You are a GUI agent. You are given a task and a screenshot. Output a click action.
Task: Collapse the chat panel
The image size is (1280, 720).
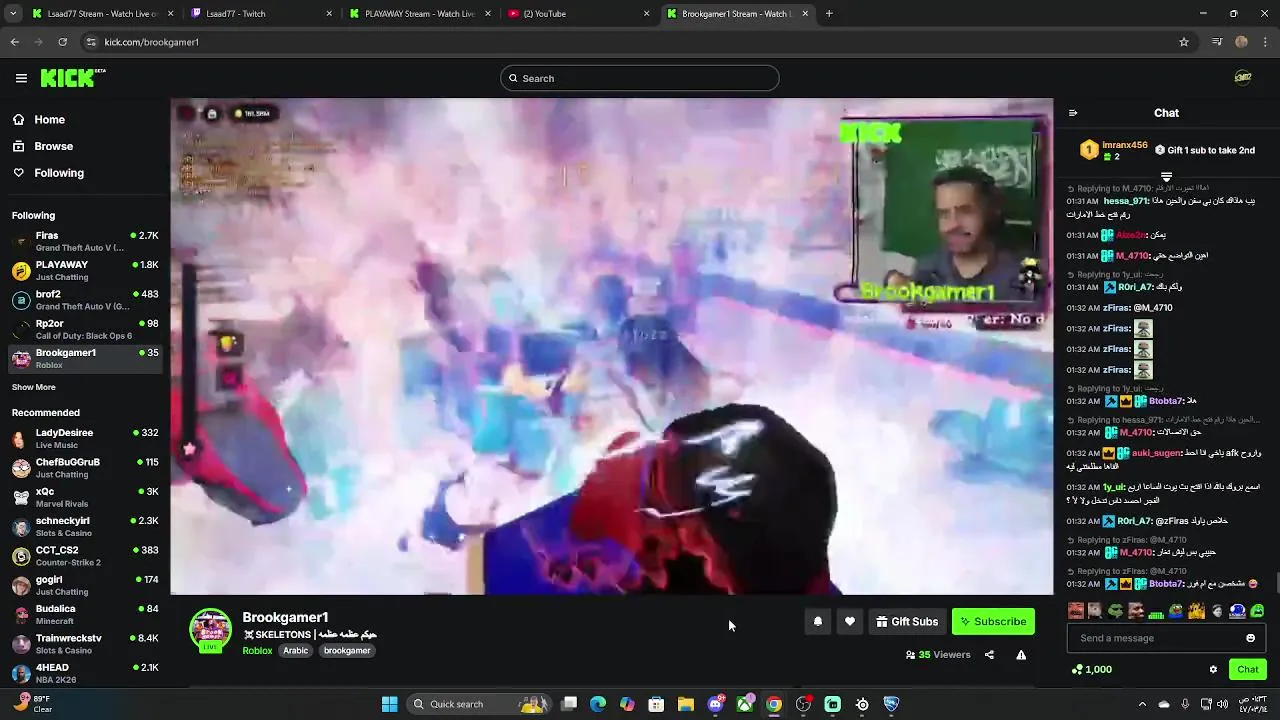click(1073, 113)
